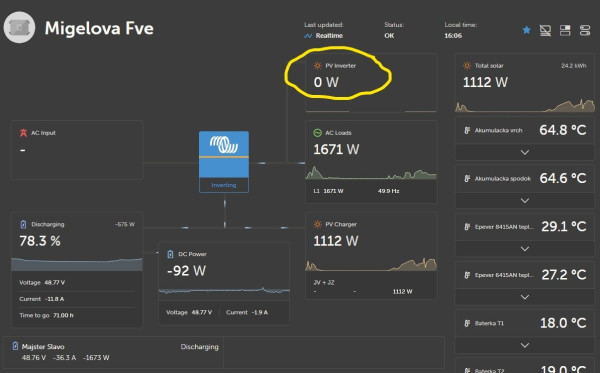Click the PV Charger sun icon

tap(317, 224)
